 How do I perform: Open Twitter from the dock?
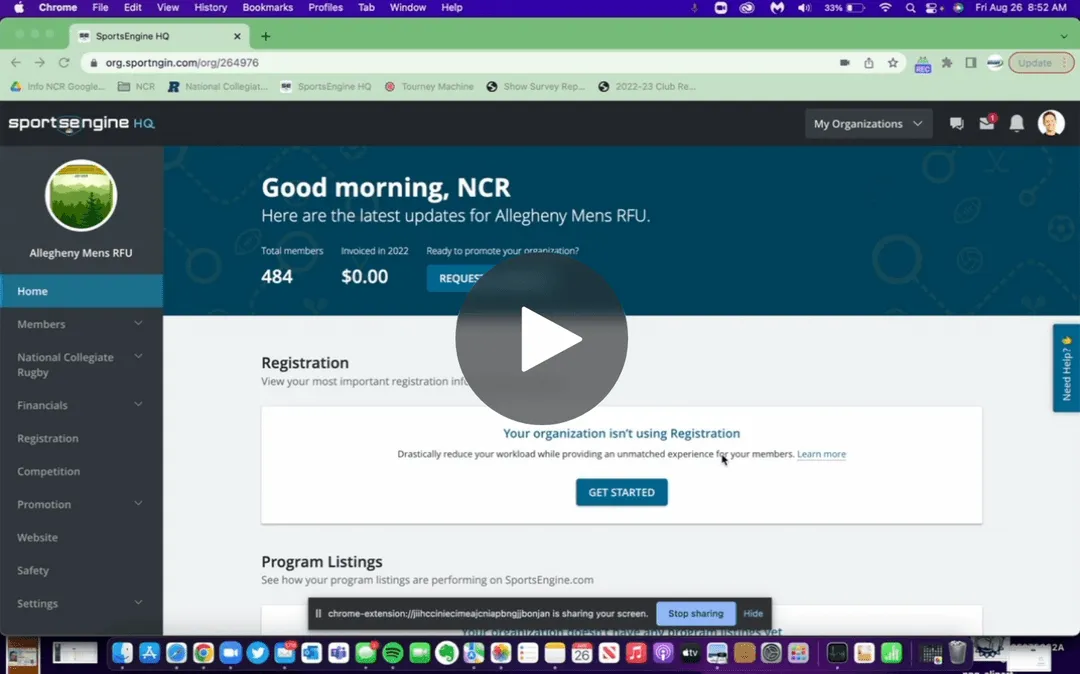[x=258, y=653]
